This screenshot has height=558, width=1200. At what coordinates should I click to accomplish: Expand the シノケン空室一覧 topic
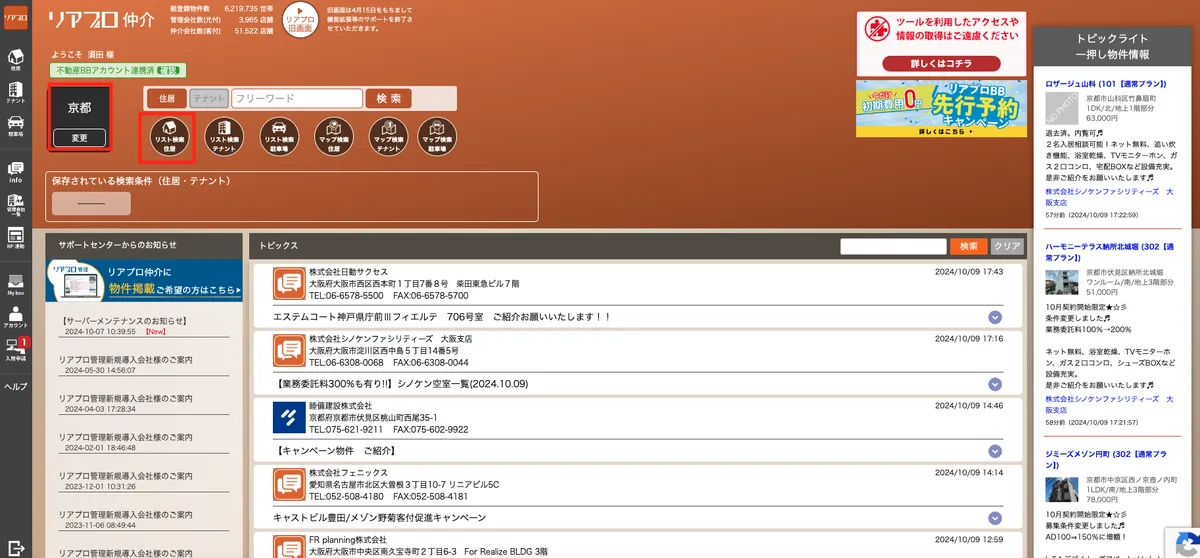[x=995, y=384]
